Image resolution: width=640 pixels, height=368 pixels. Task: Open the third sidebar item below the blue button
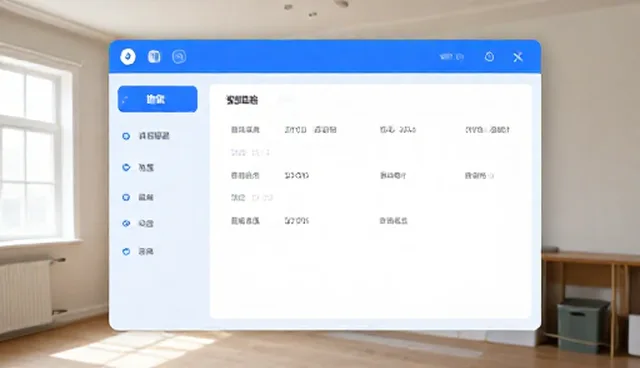pyautogui.click(x=138, y=197)
